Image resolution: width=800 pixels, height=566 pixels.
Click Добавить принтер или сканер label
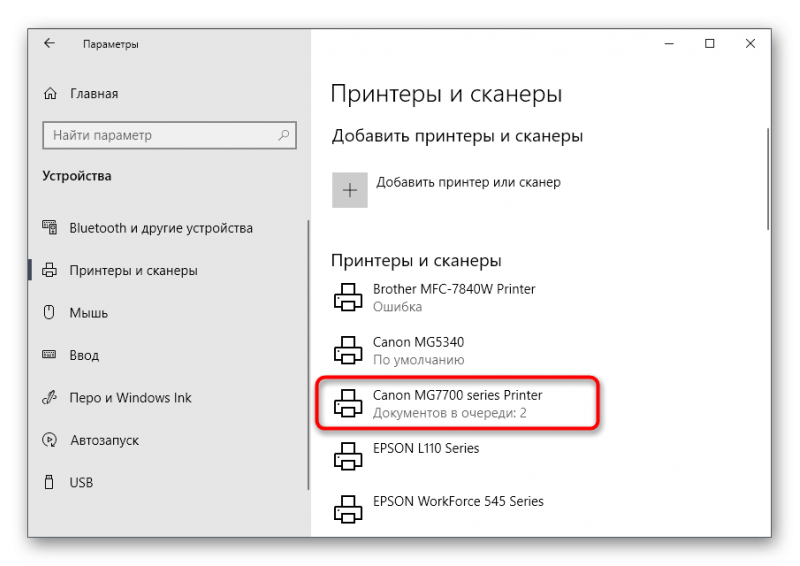[468, 182]
